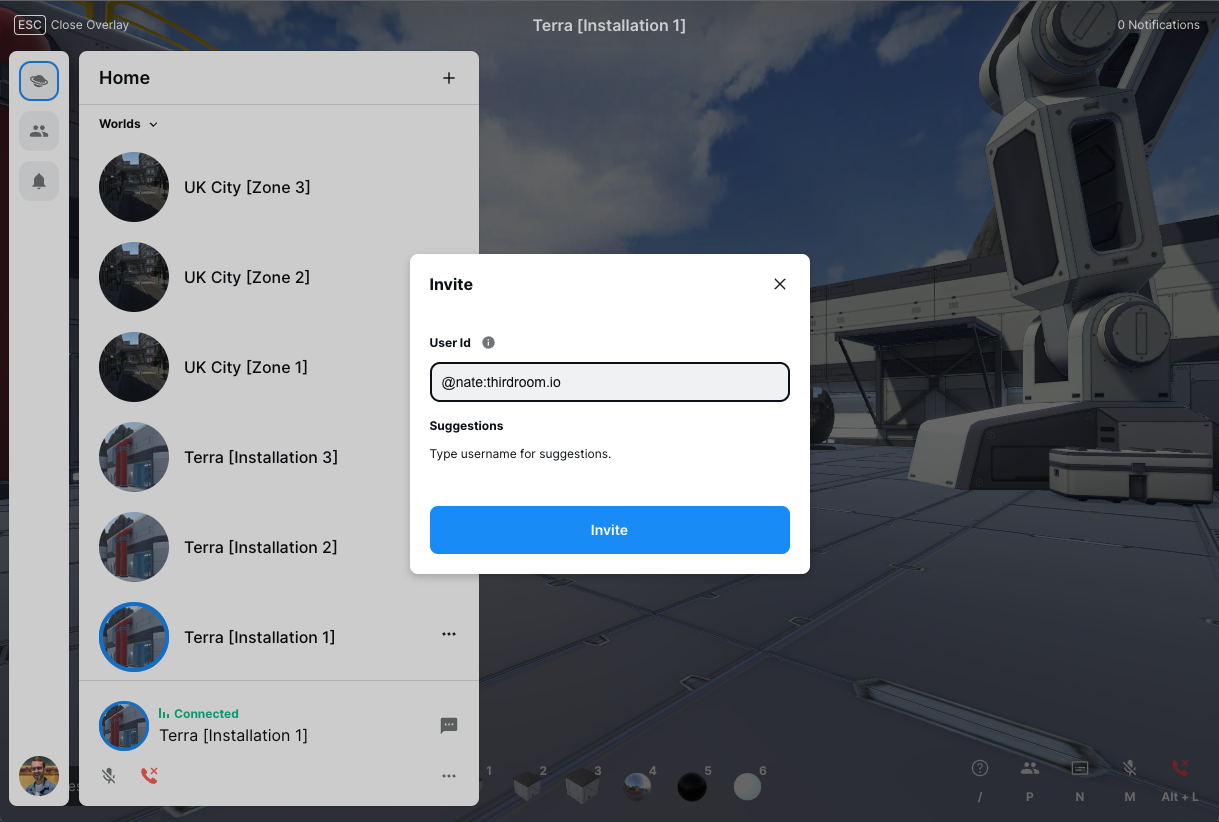Screen dimensions: 1219x822
Task: Open chat for connected Terra world
Action: pos(449,725)
